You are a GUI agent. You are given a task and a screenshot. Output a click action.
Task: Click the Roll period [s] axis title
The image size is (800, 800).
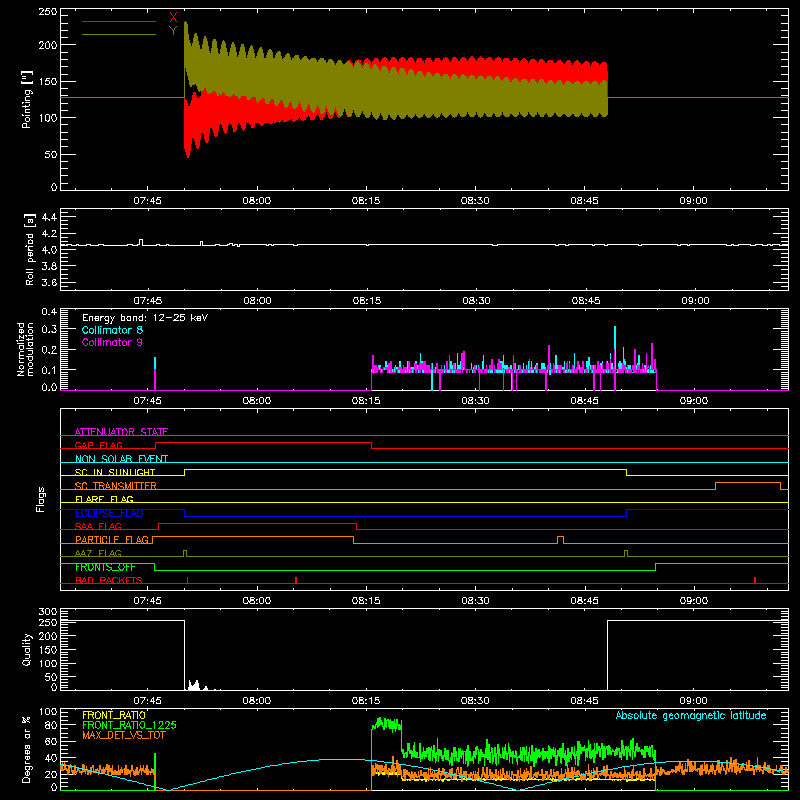[x=30, y=249]
